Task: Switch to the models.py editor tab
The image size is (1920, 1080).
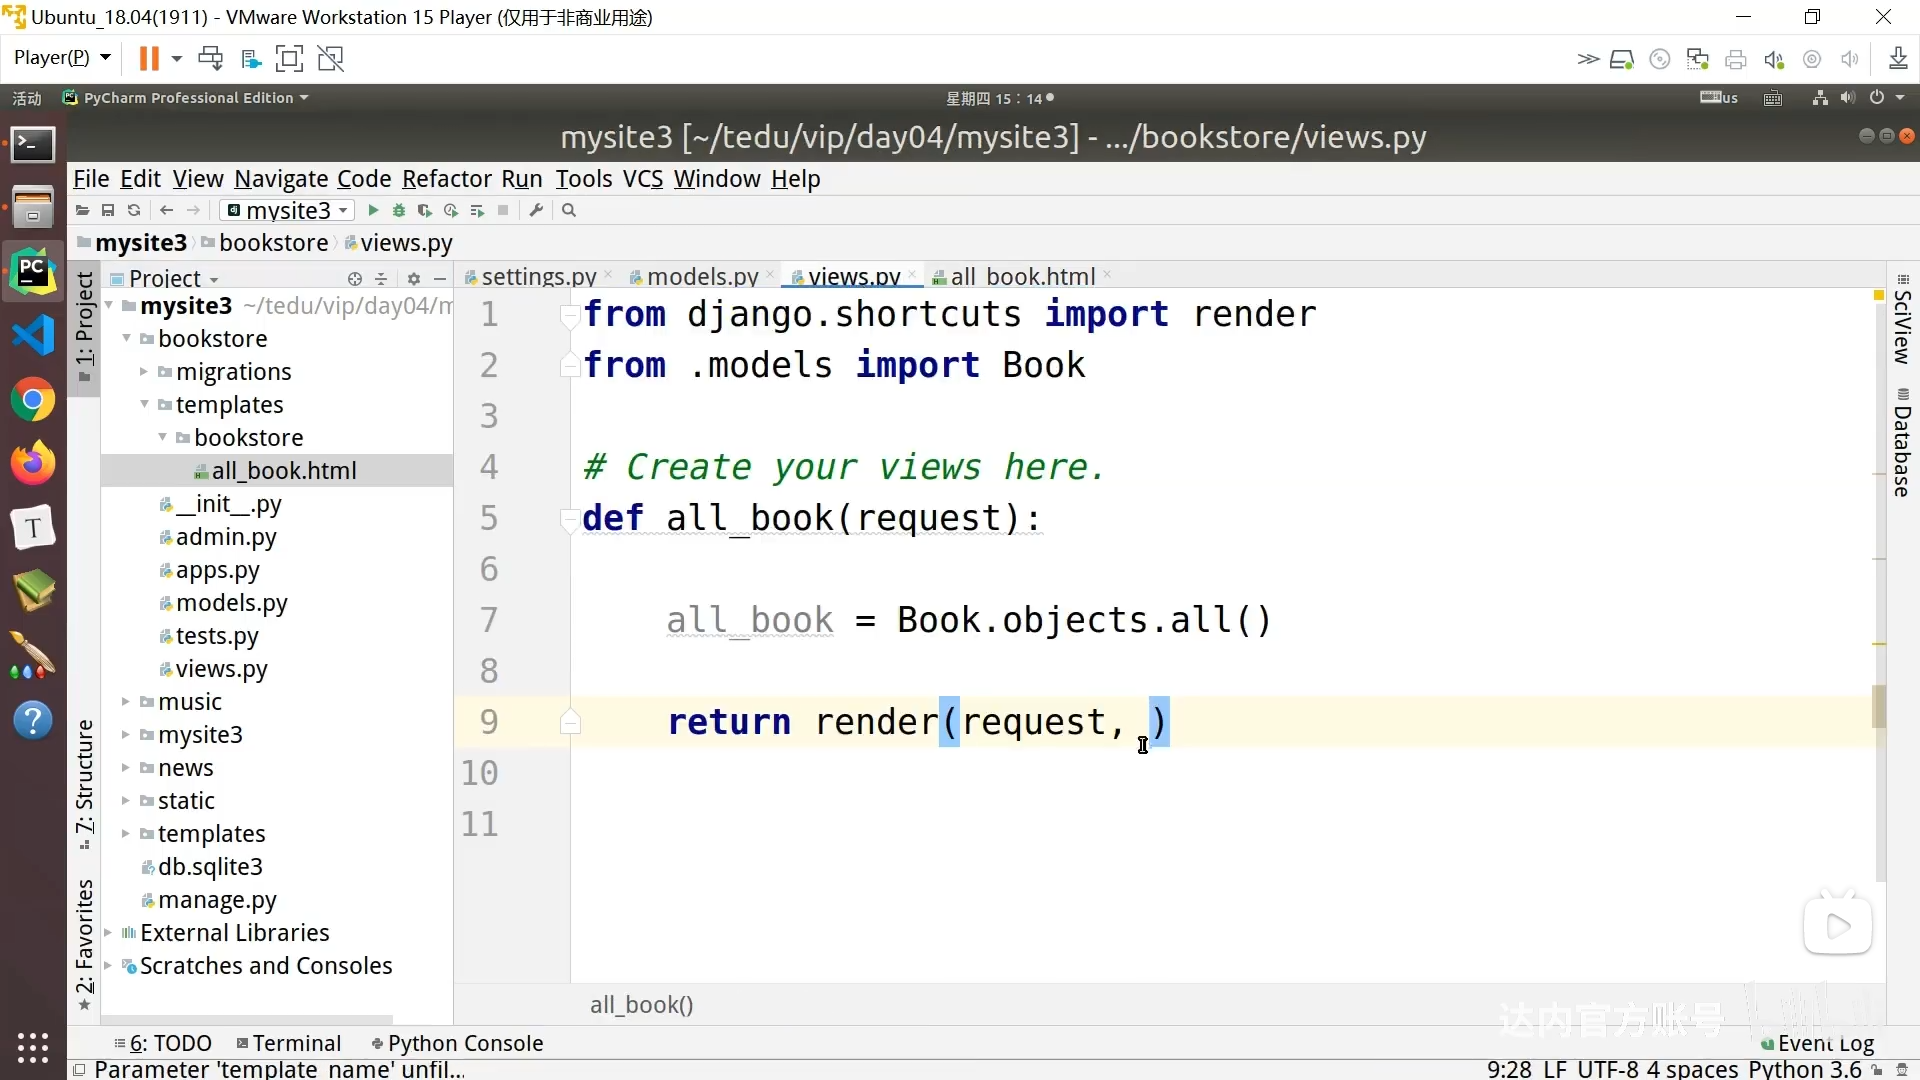Action: (701, 276)
